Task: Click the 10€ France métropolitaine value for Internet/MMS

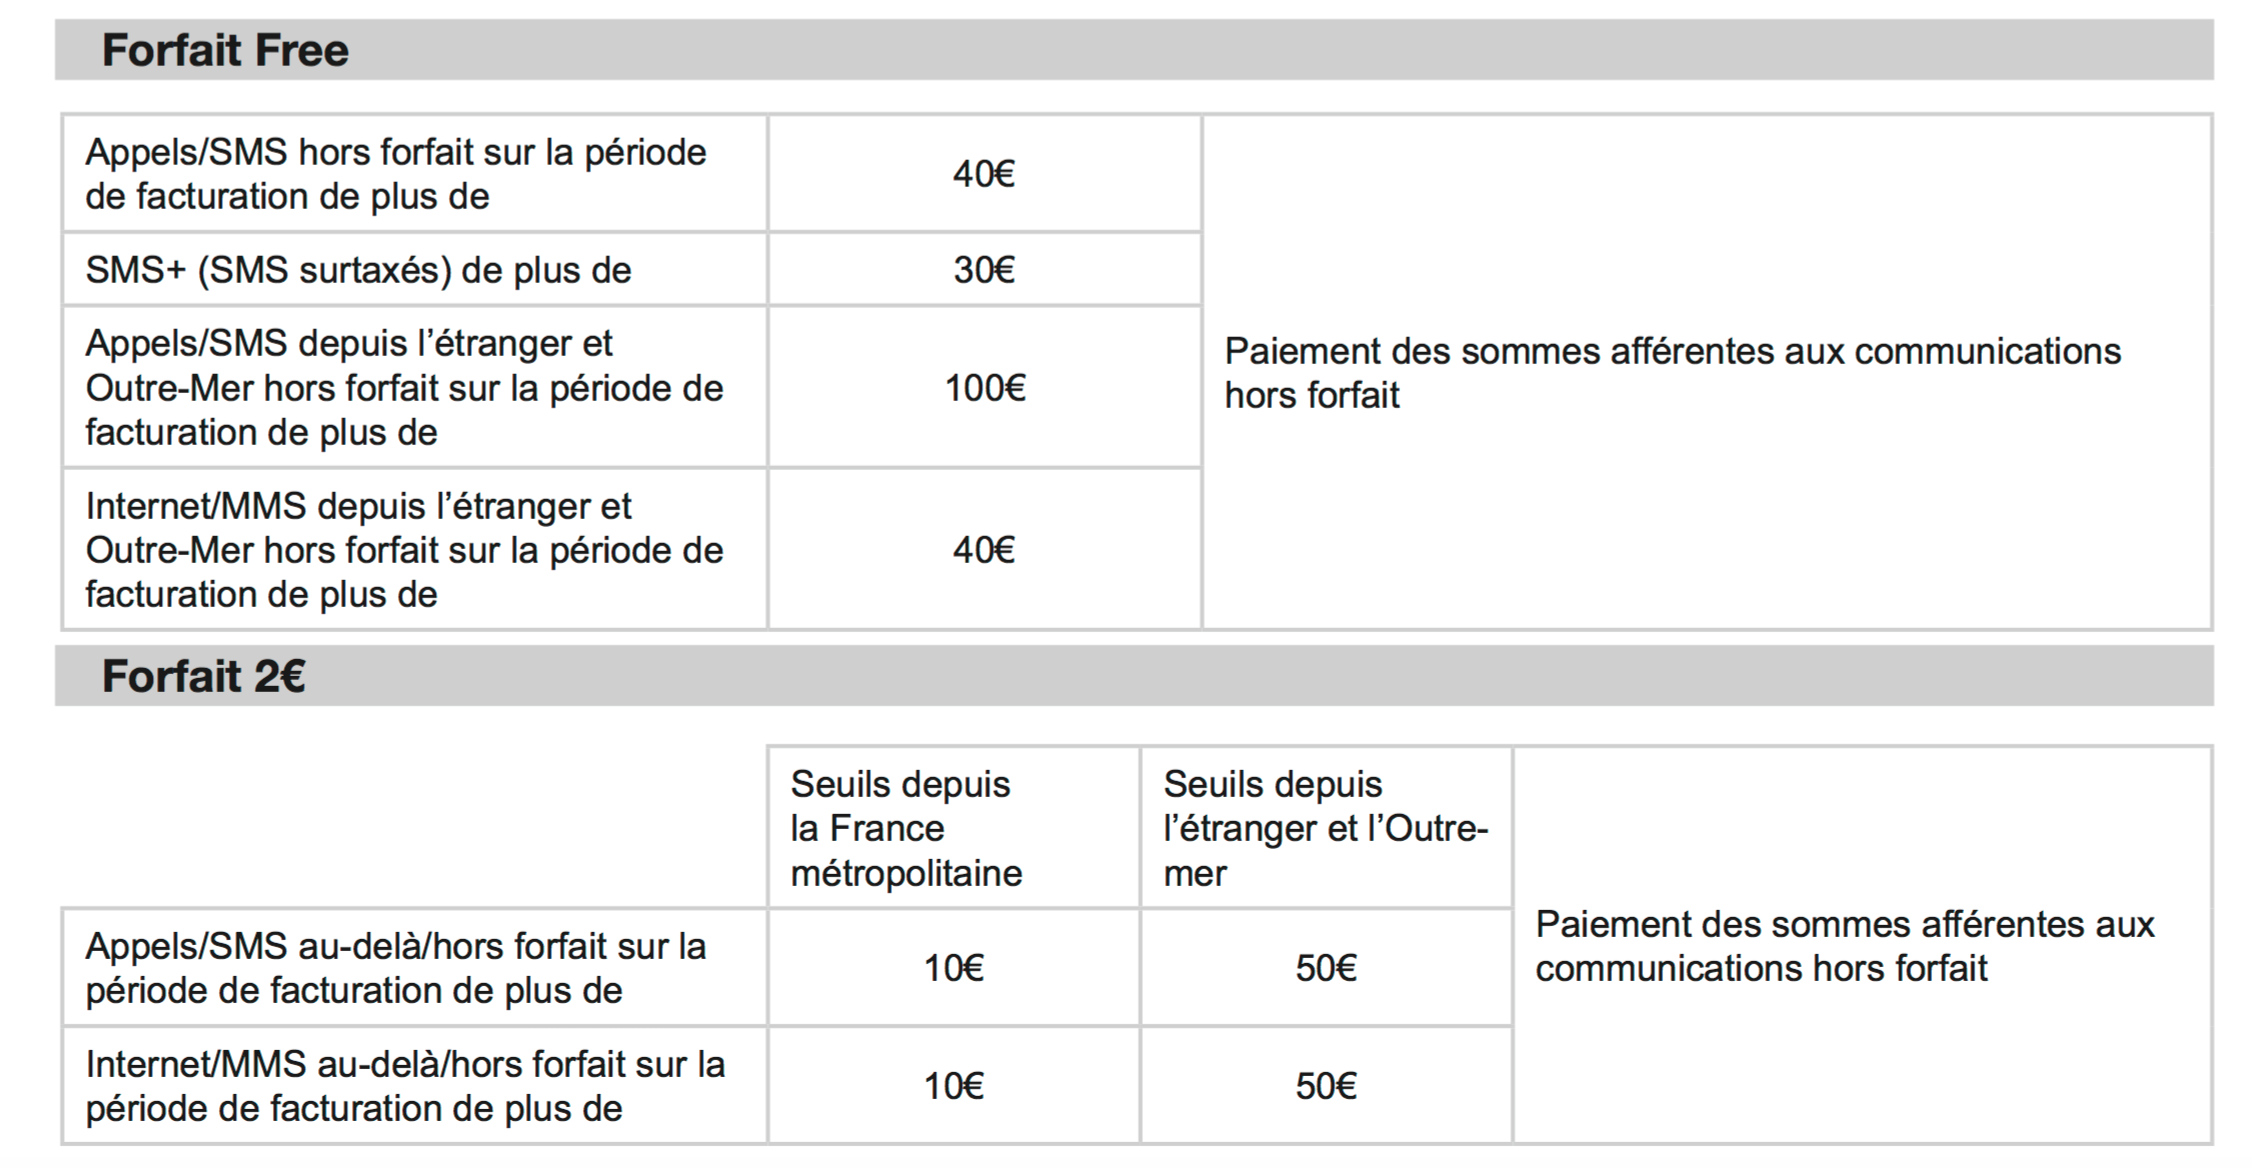Action: click(953, 1086)
